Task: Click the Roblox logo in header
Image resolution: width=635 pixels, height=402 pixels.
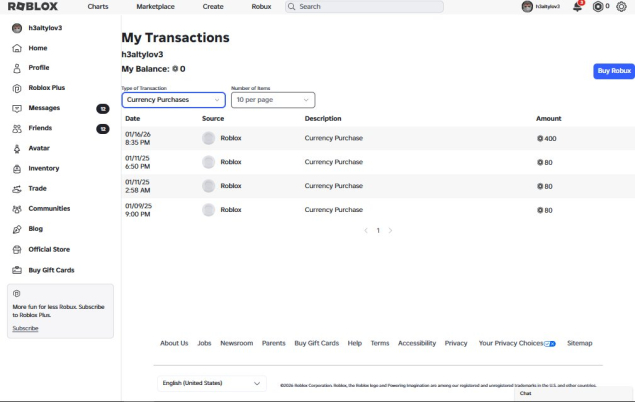Action: click(33, 6)
